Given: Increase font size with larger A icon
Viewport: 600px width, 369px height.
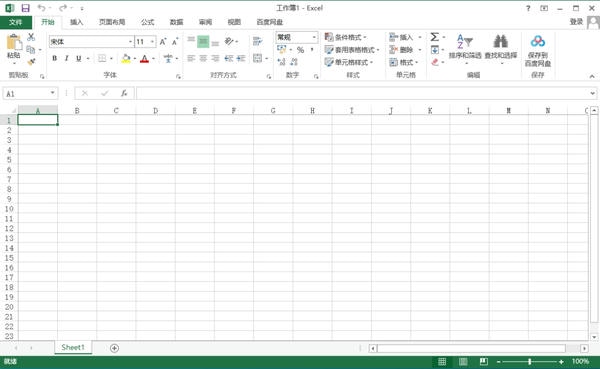Looking at the screenshot, I should [x=163, y=42].
